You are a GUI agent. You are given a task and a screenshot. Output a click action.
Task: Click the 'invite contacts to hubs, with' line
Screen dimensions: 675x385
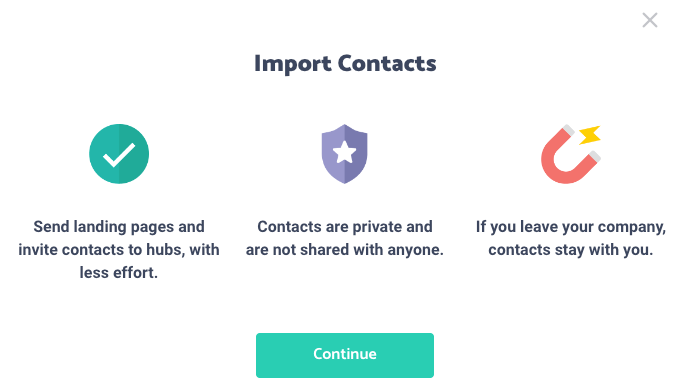tap(119, 250)
